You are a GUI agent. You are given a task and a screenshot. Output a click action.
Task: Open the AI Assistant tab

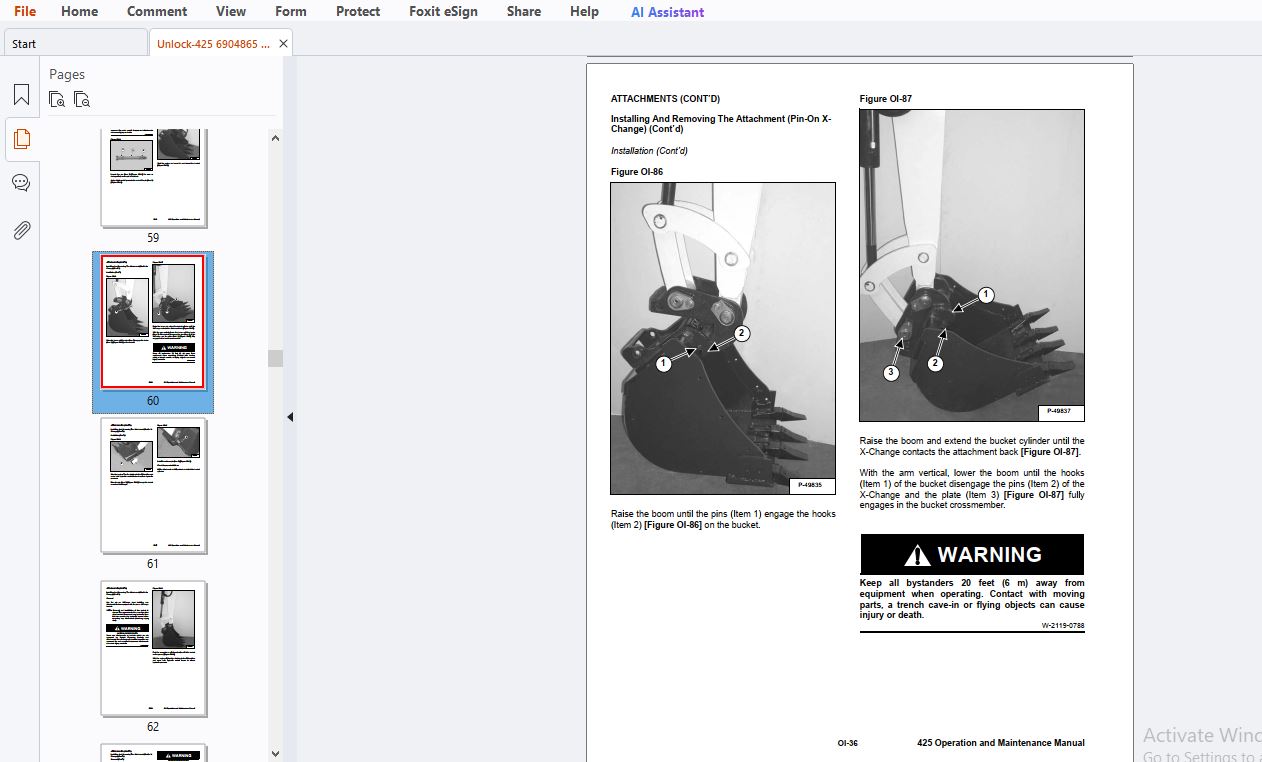(667, 12)
